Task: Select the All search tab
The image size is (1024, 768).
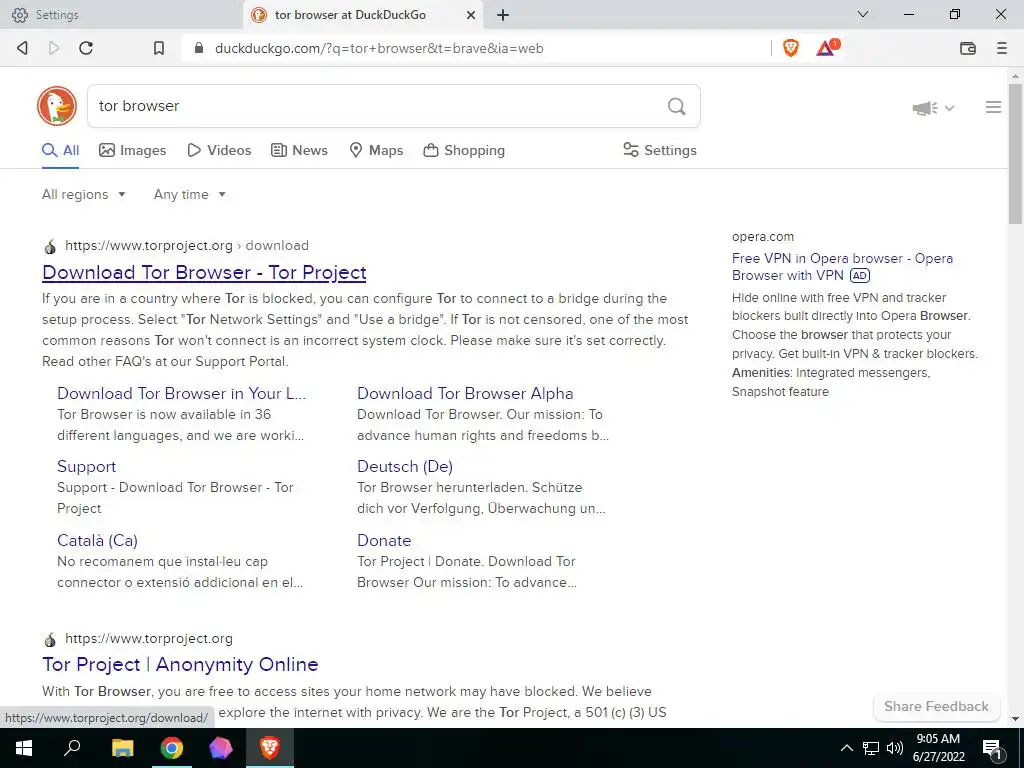Action: [x=61, y=150]
